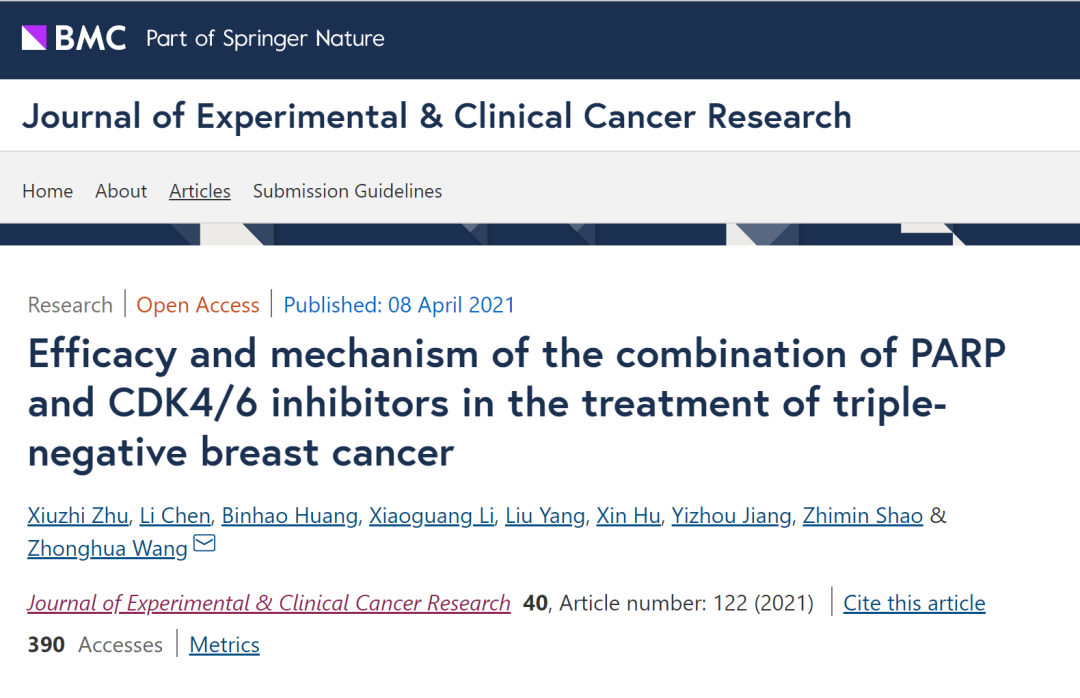Open author Xiuzhi Zhu's details

pos(78,516)
